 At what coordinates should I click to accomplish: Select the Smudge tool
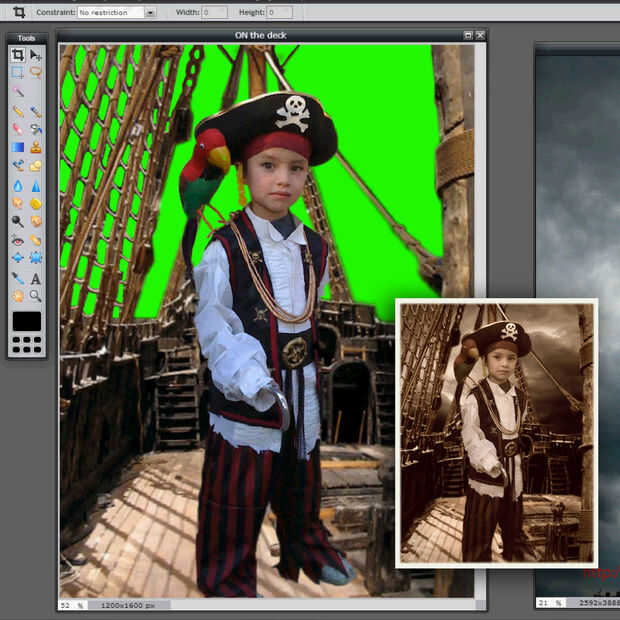click(17, 203)
